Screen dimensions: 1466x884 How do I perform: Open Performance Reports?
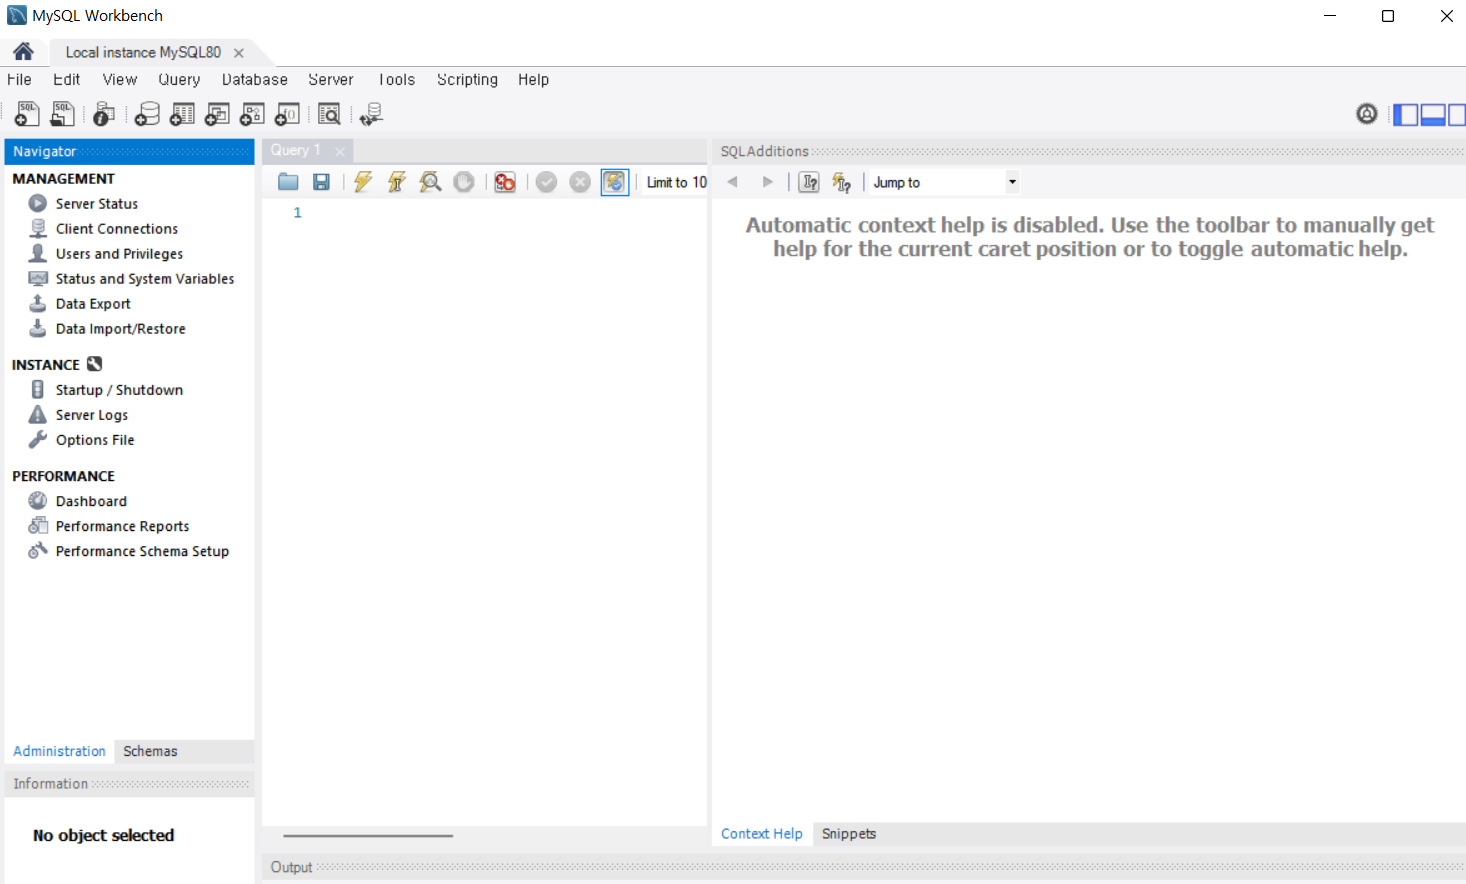coord(122,526)
